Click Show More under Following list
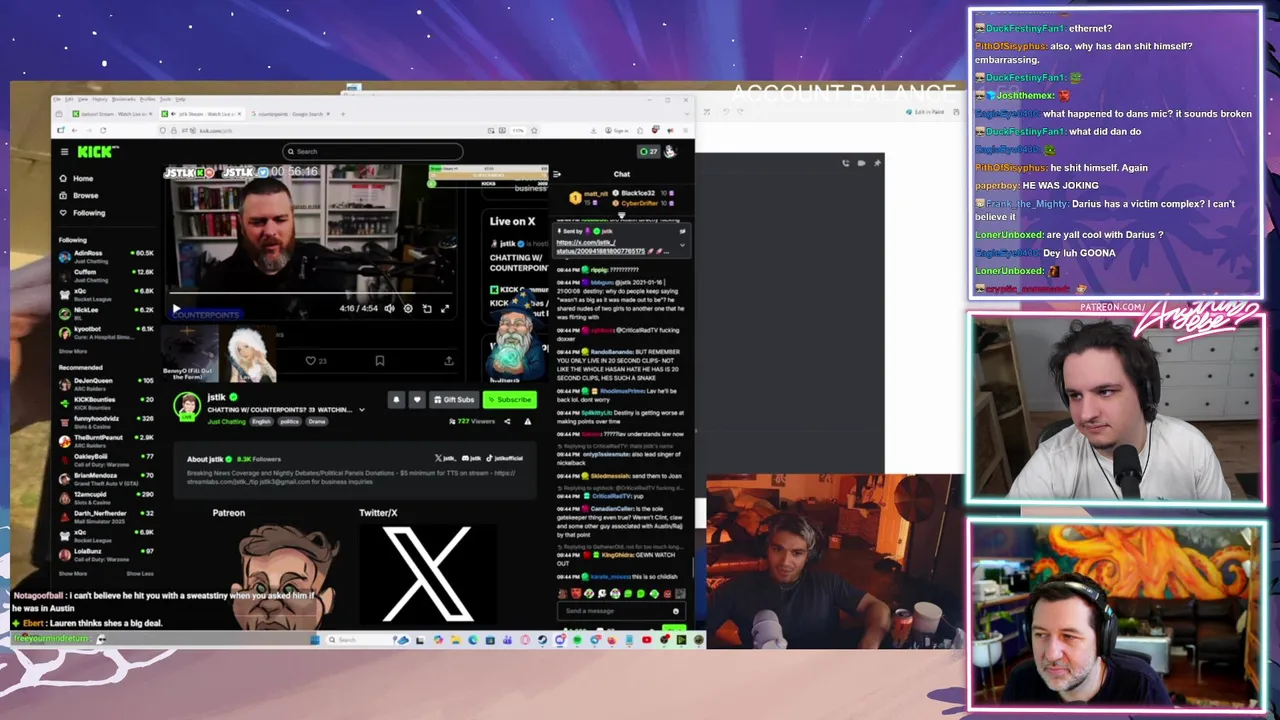The height and width of the screenshot is (720, 1280). 72,351
